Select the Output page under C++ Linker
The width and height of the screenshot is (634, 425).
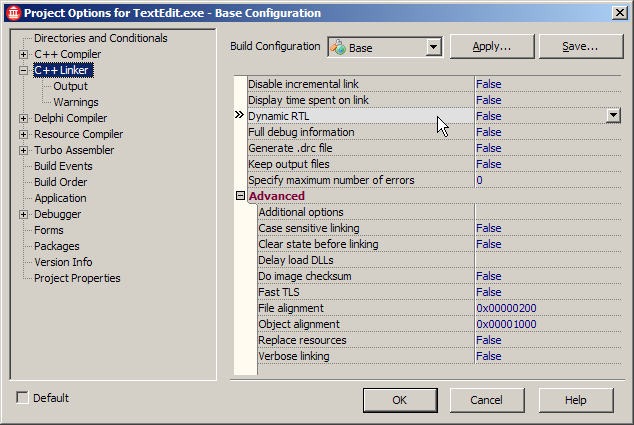(x=70, y=86)
